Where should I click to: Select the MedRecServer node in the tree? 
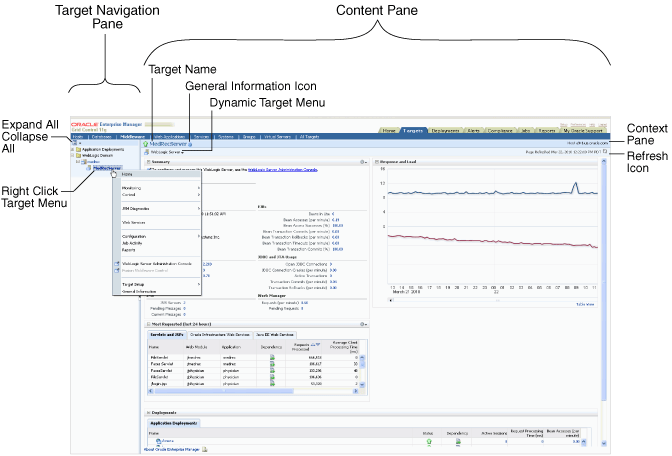coord(107,168)
